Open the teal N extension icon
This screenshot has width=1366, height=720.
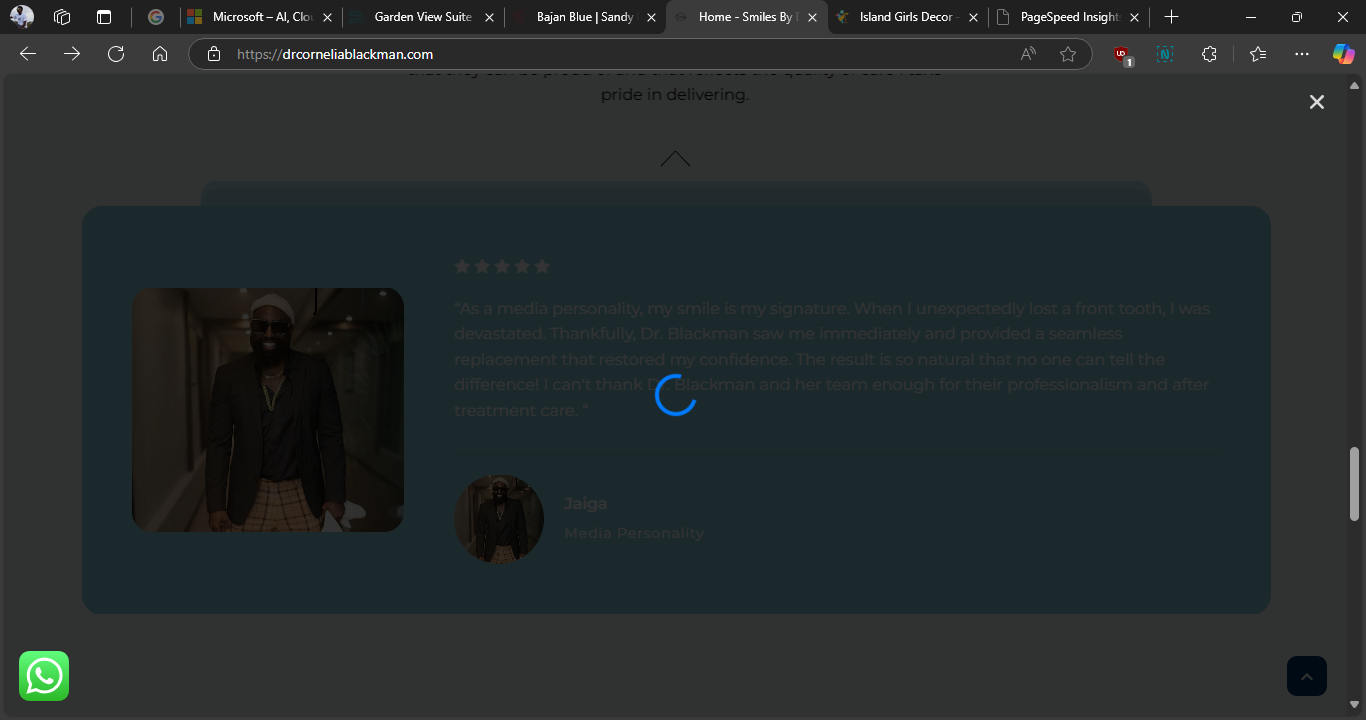tap(1165, 54)
